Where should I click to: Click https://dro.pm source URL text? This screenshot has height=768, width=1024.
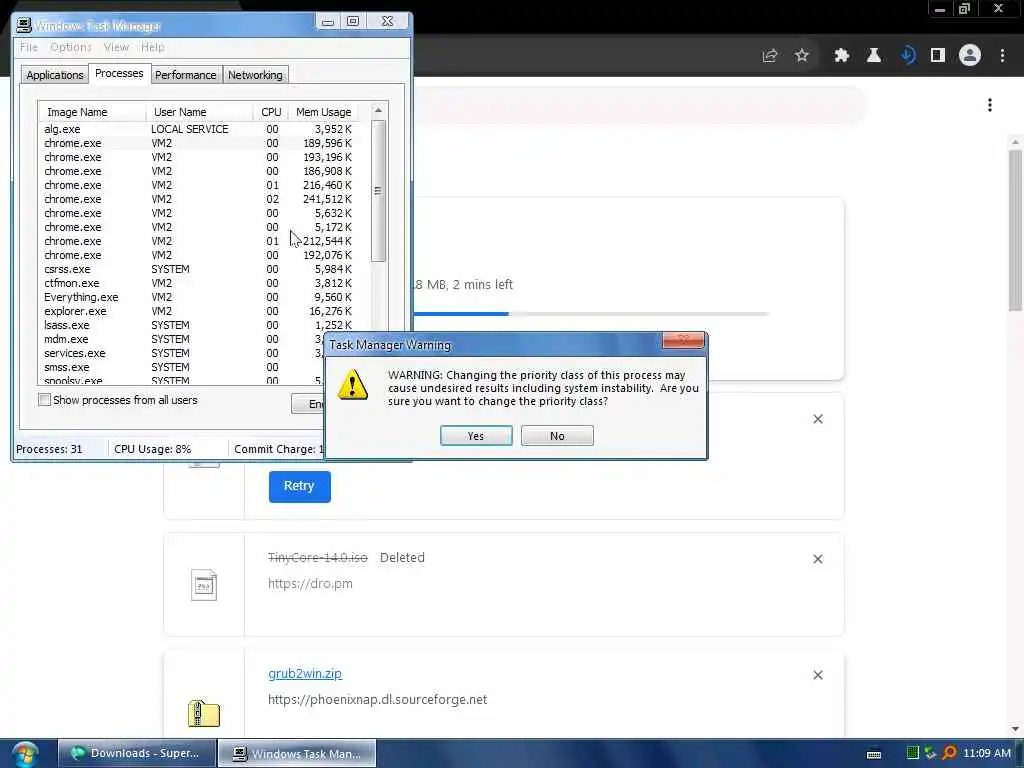[310, 584]
